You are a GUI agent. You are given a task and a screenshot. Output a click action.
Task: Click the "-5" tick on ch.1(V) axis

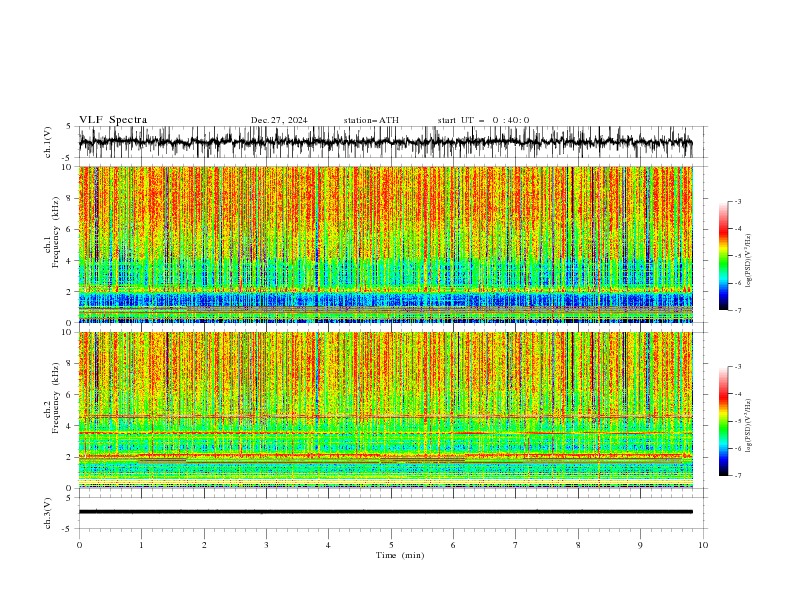coord(67,158)
